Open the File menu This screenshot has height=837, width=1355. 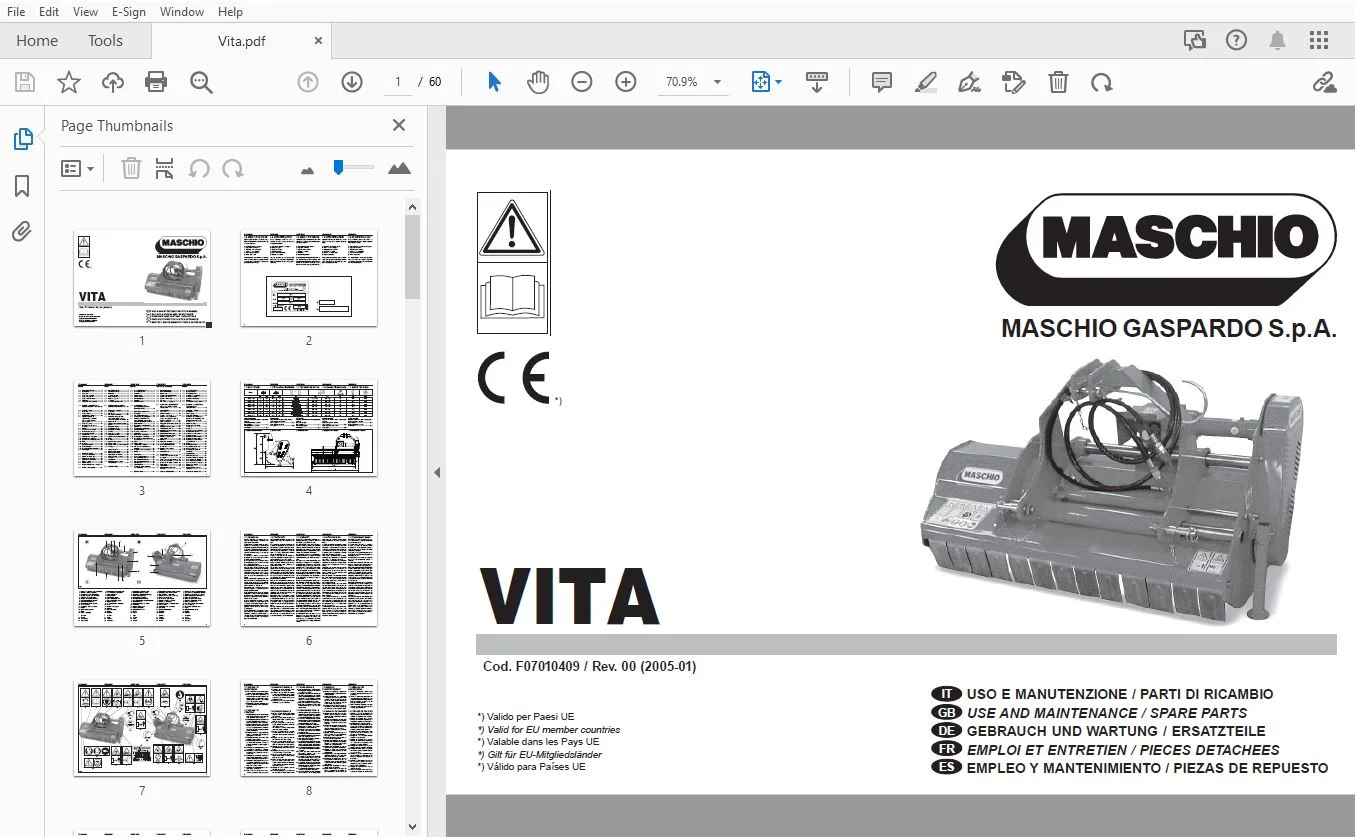[16, 12]
